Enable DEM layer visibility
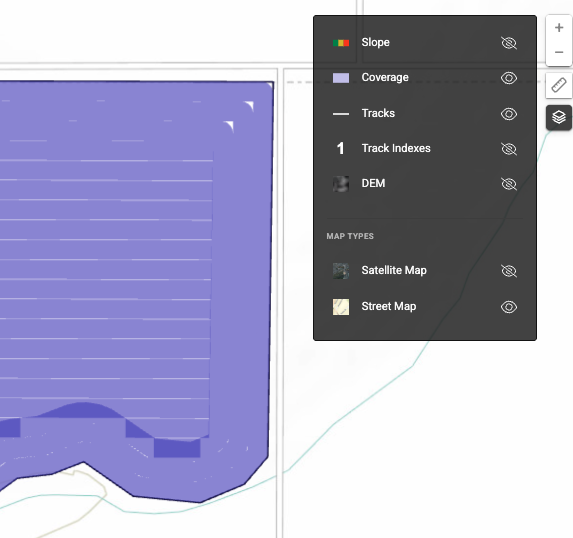The image size is (573, 538). click(x=509, y=184)
